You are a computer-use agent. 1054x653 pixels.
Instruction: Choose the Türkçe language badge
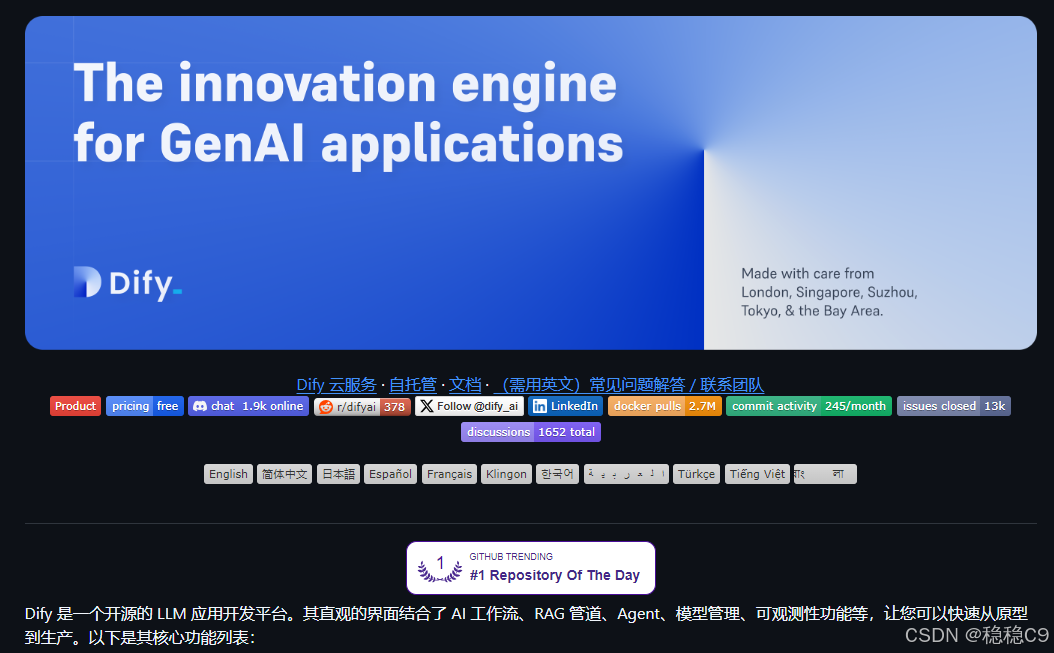point(696,474)
